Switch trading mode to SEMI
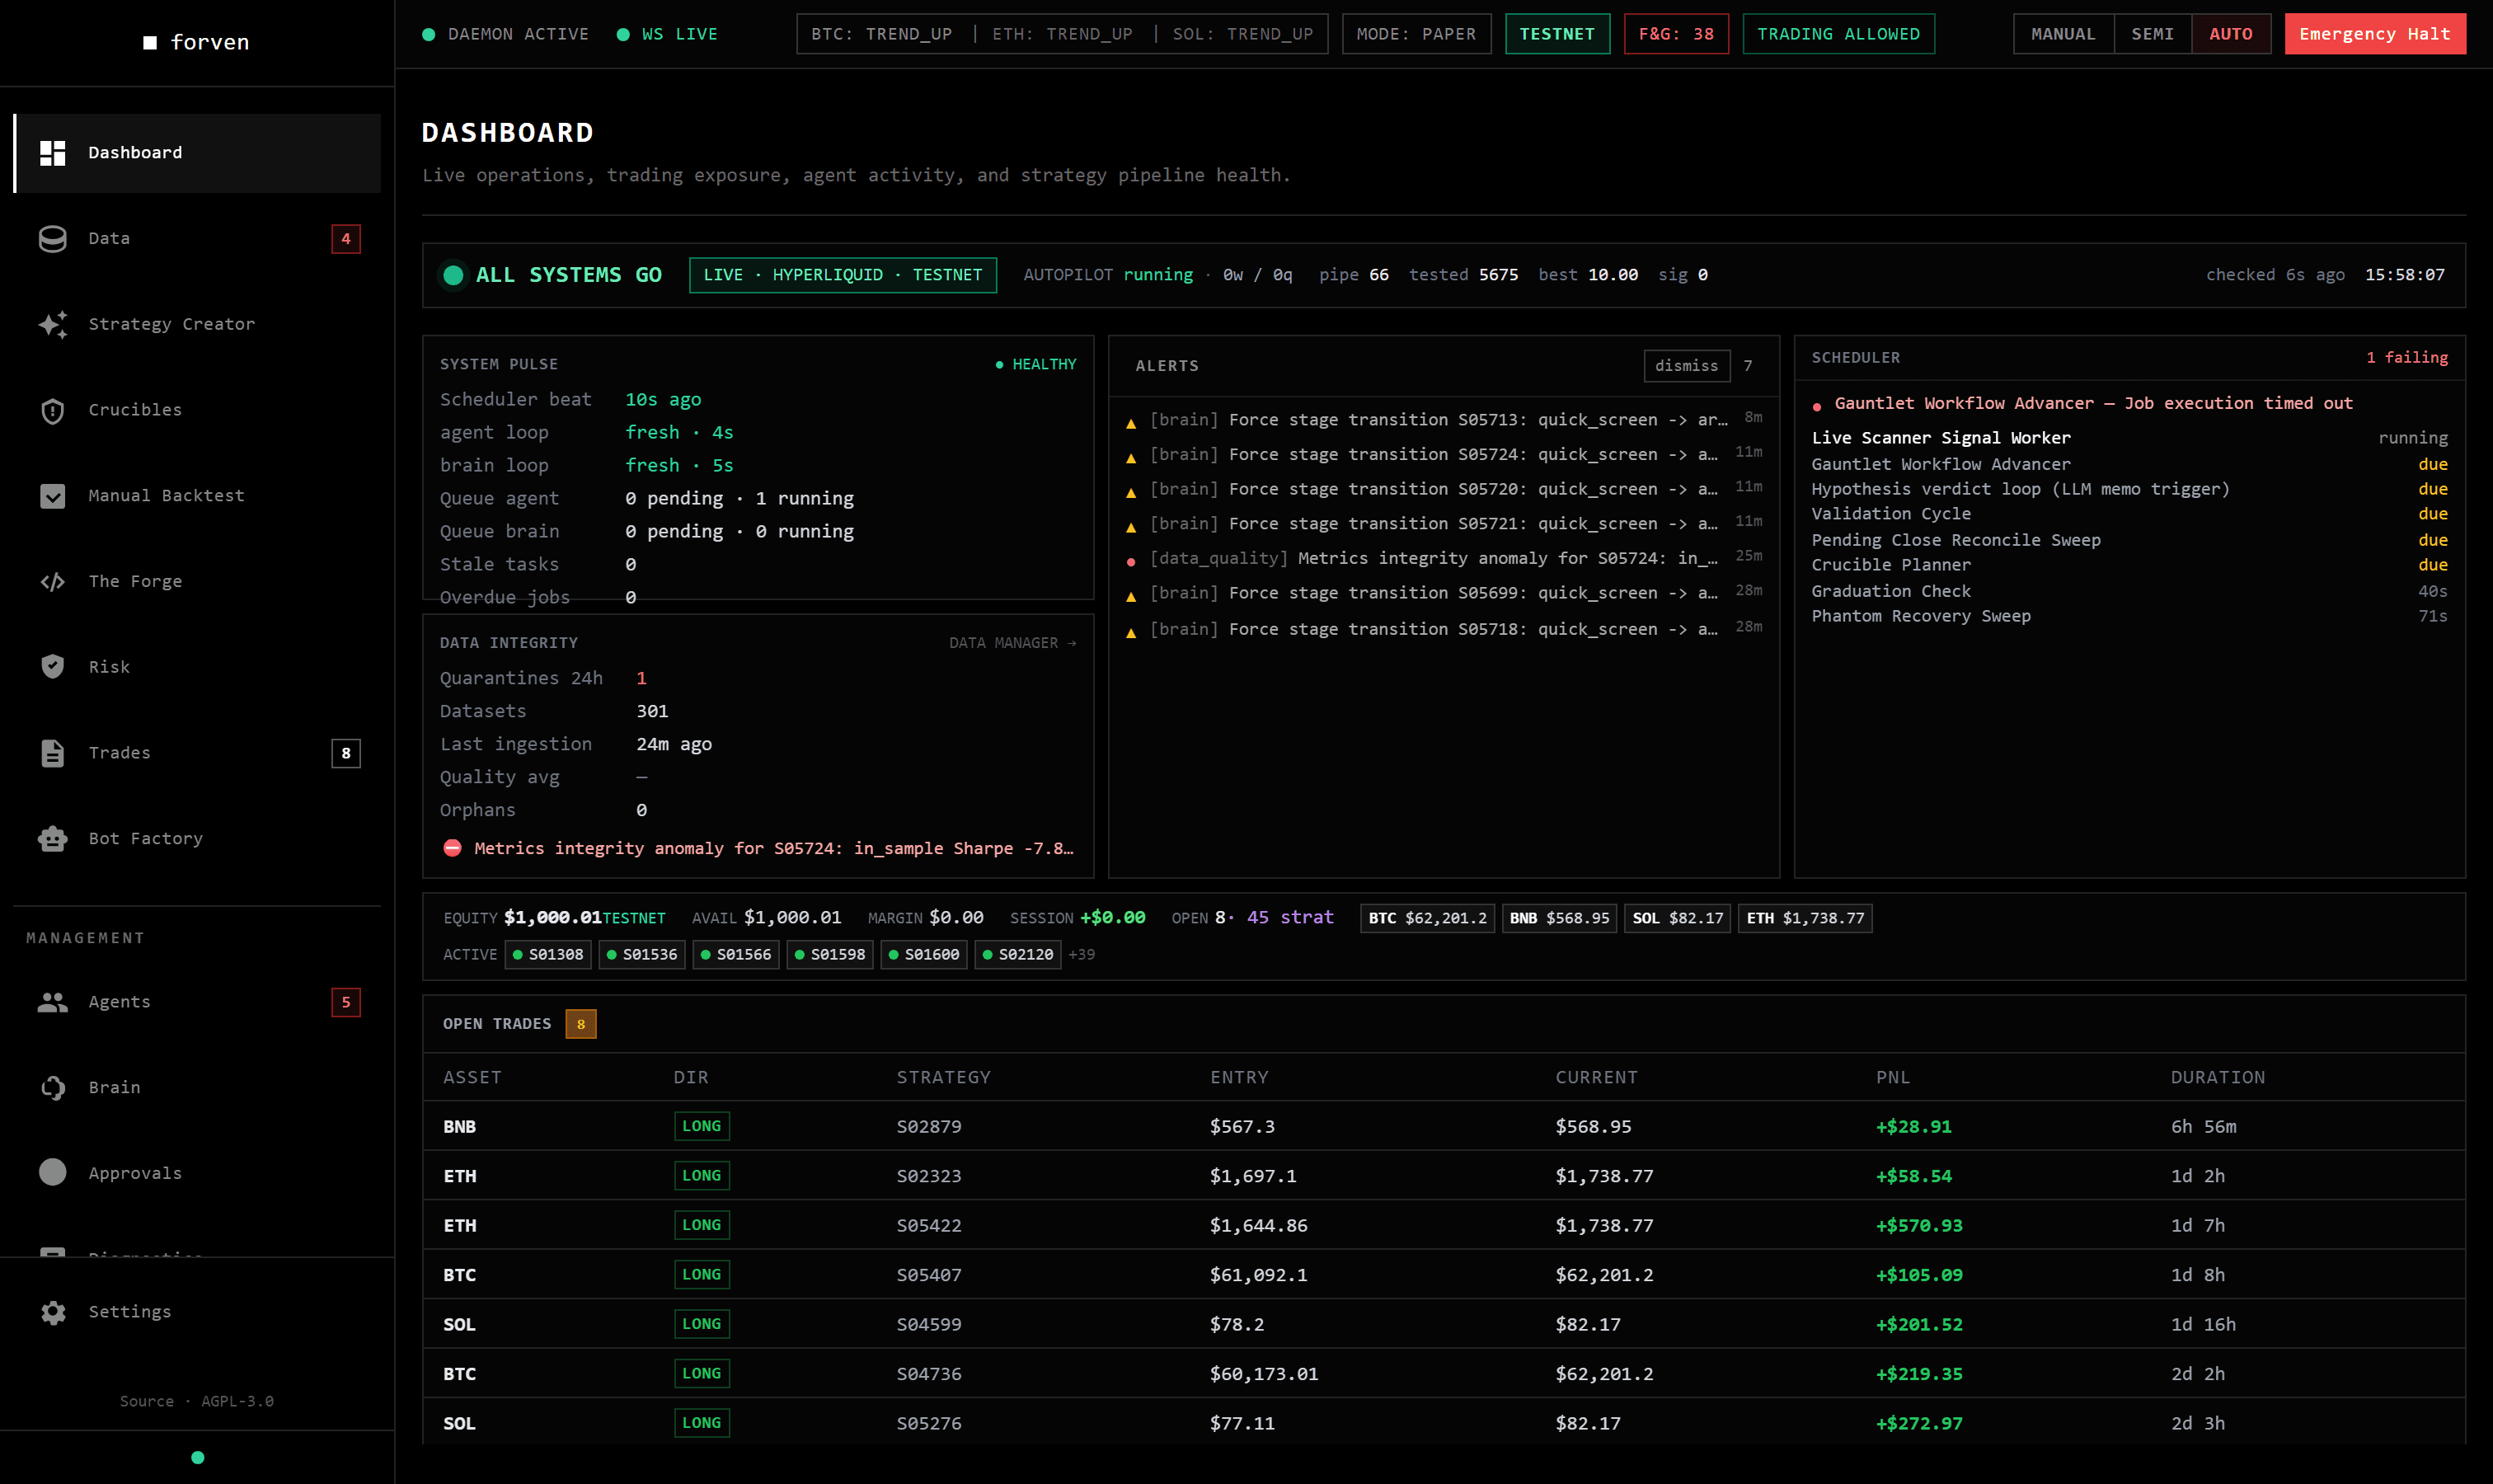This screenshot has height=1484, width=2493. click(2153, 34)
